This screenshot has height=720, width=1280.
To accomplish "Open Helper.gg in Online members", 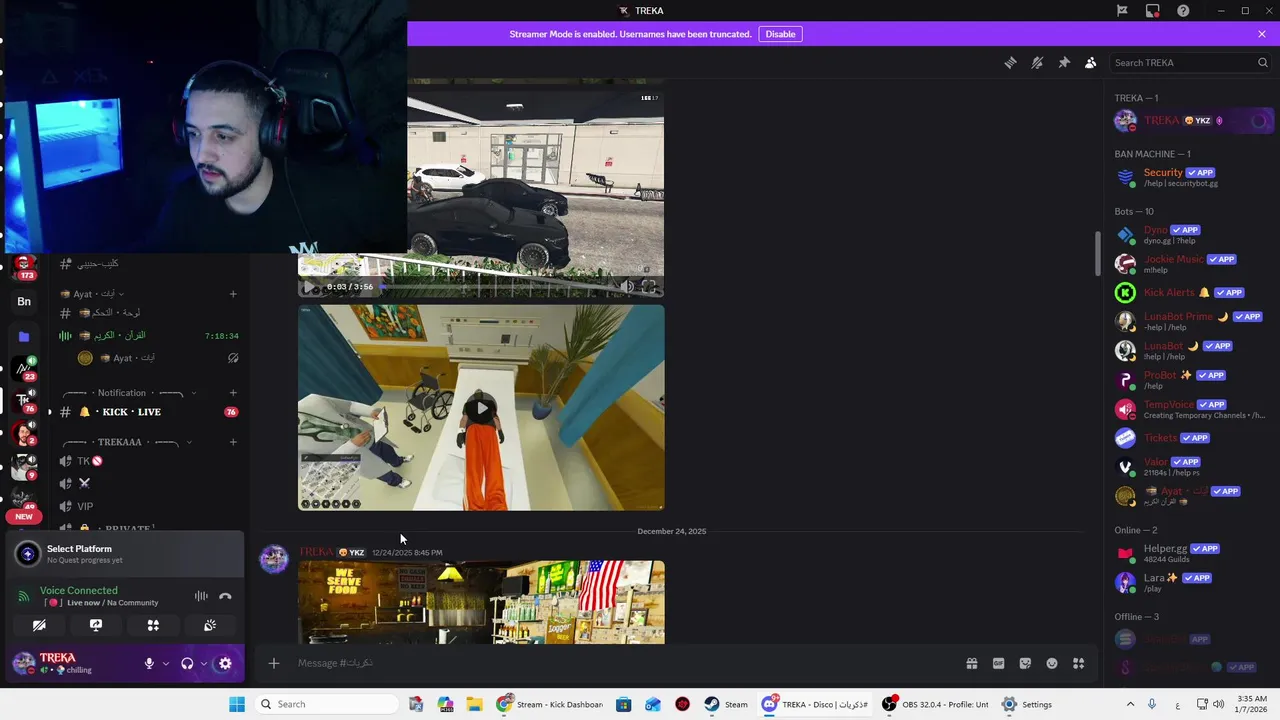I will click(1192, 552).
